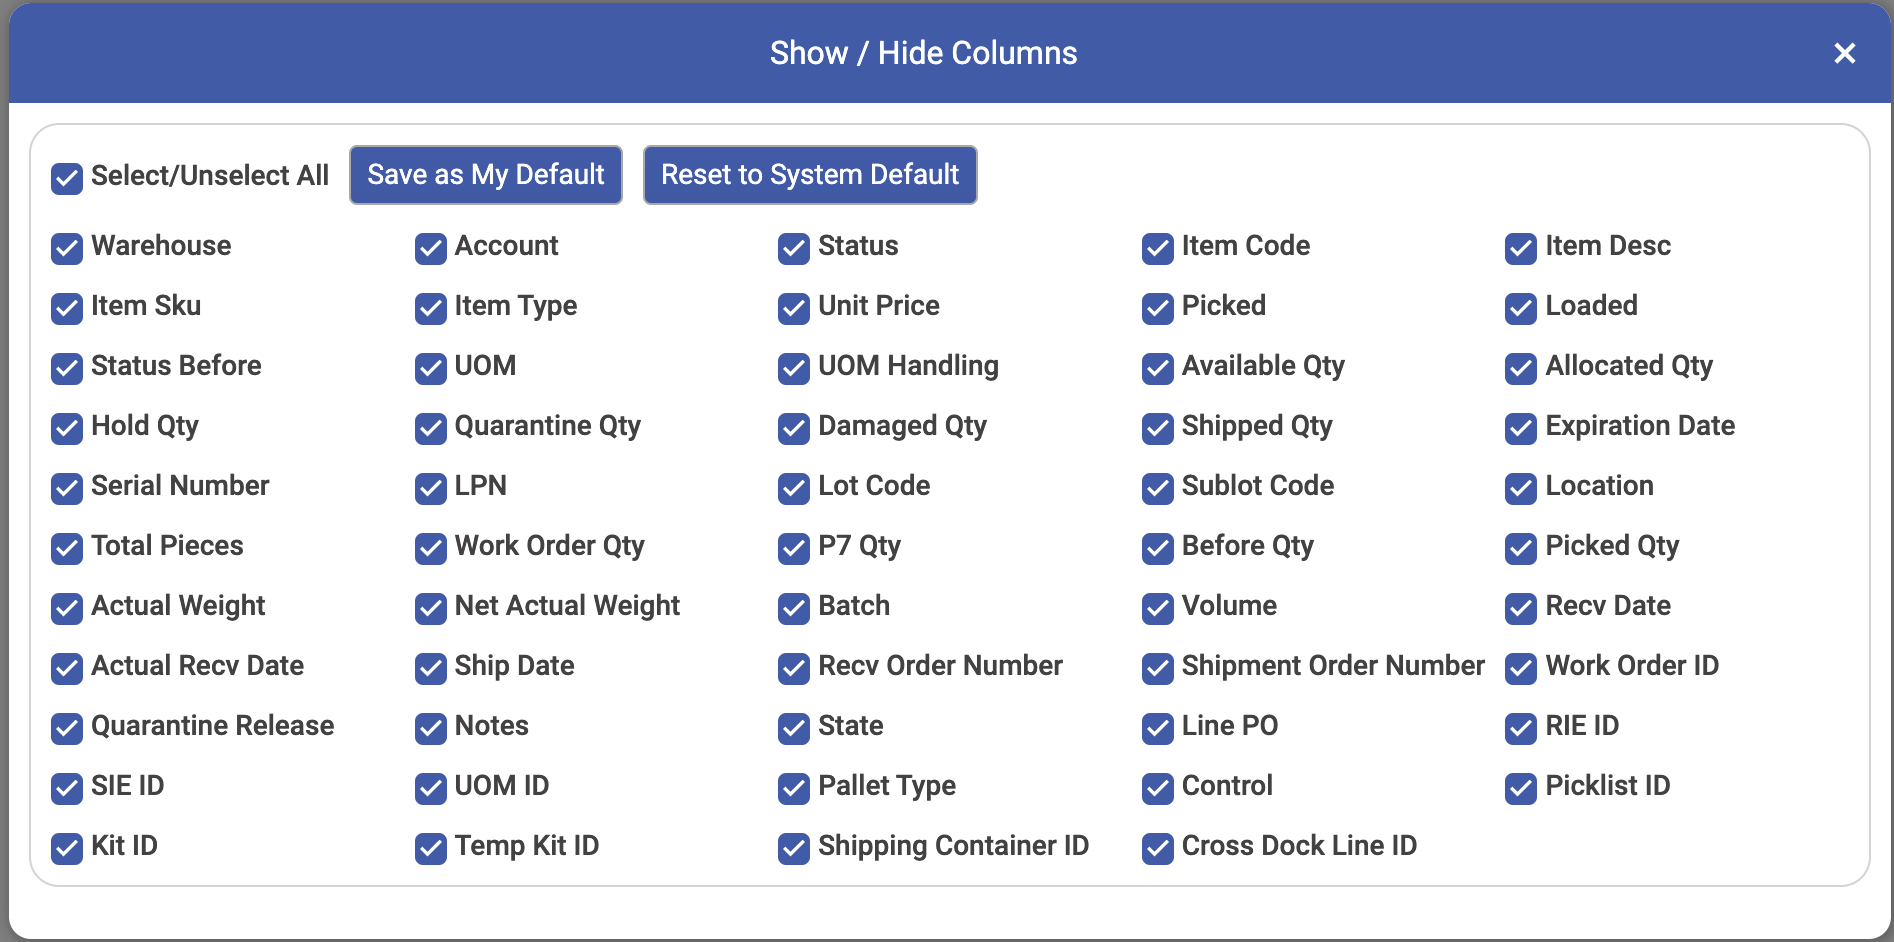The image size is (1894, 942).
Task: Uncheck the Serial Number column
Action: [x=67, y=489]
